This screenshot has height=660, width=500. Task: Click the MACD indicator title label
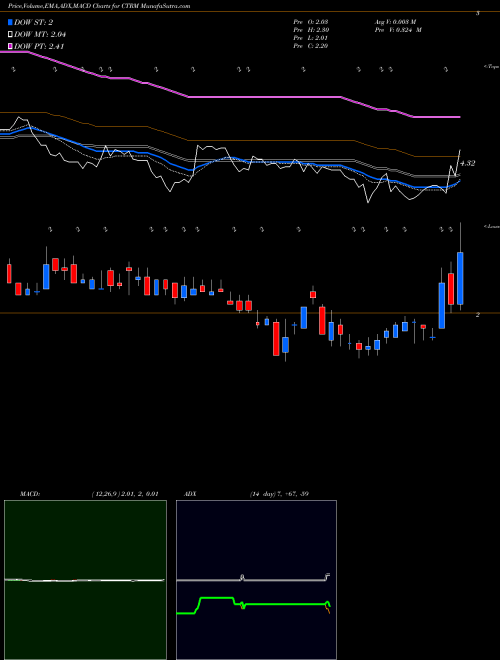tap(30, 494)
